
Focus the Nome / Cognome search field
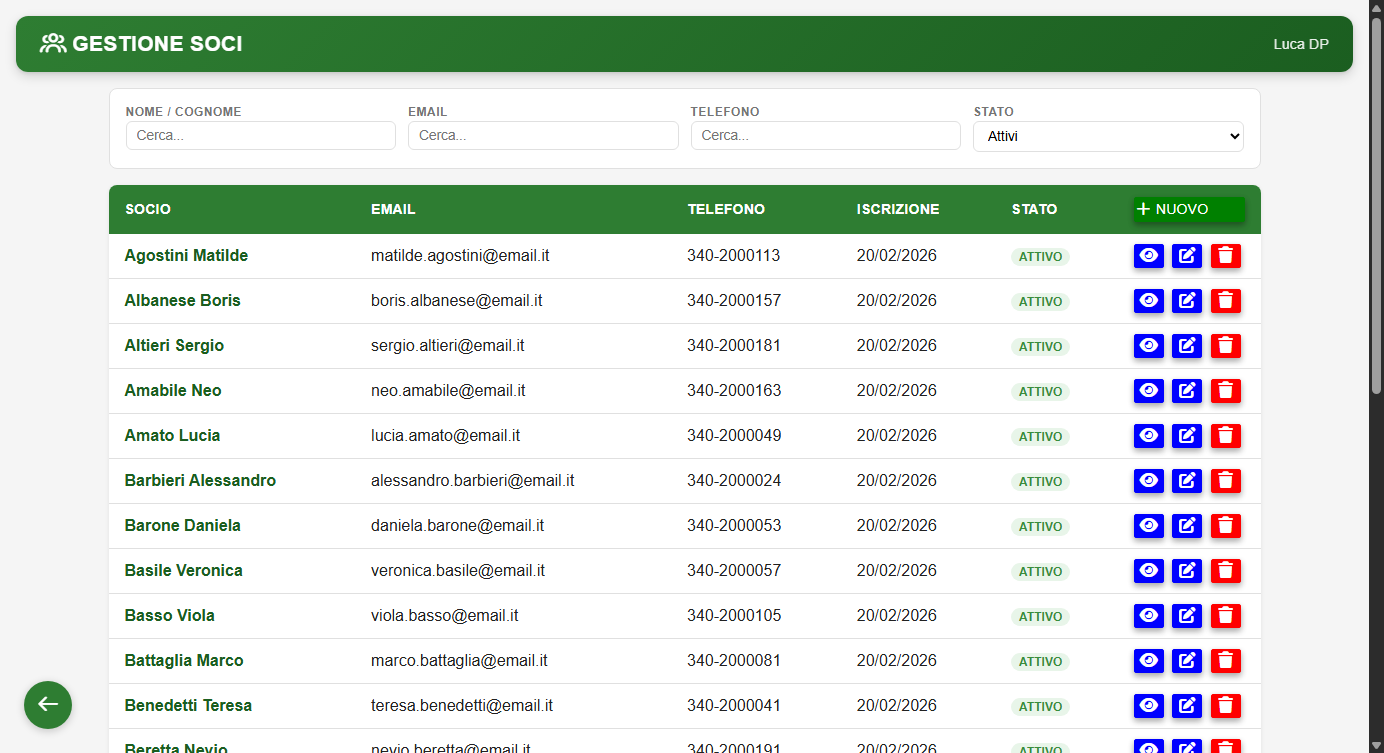[x=261, y=136]
